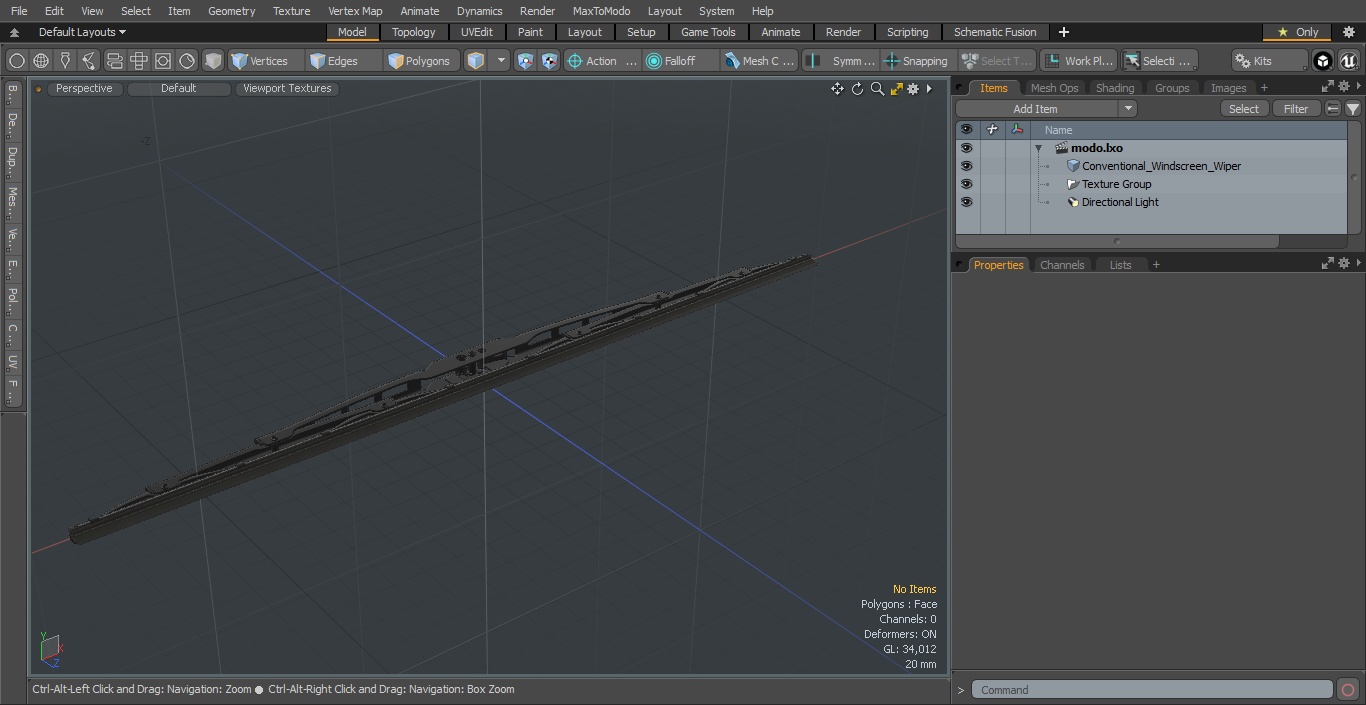Click the second cube selection-convert icon
1366x705 pixels.
click(549, 61)
